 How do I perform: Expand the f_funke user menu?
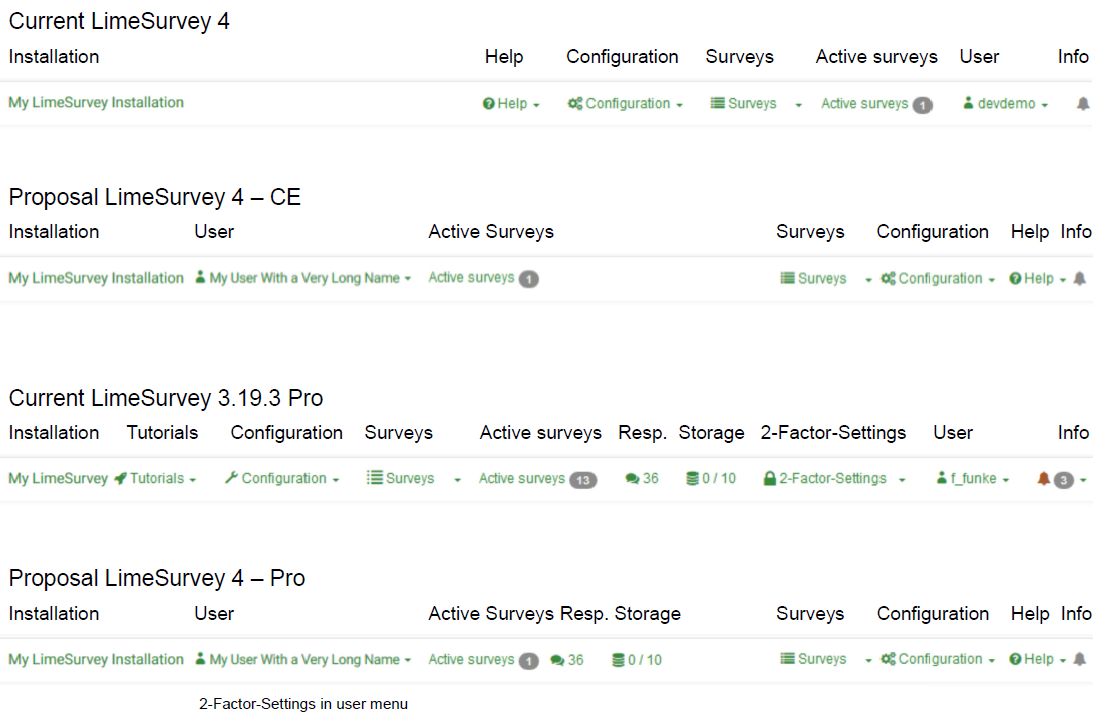point(978,479)
